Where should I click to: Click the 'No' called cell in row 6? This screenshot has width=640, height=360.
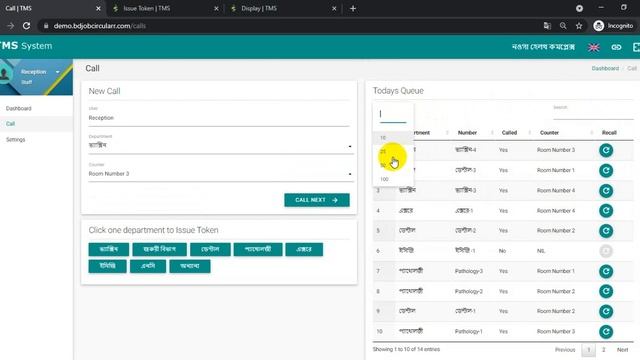[x=502, y=251]
